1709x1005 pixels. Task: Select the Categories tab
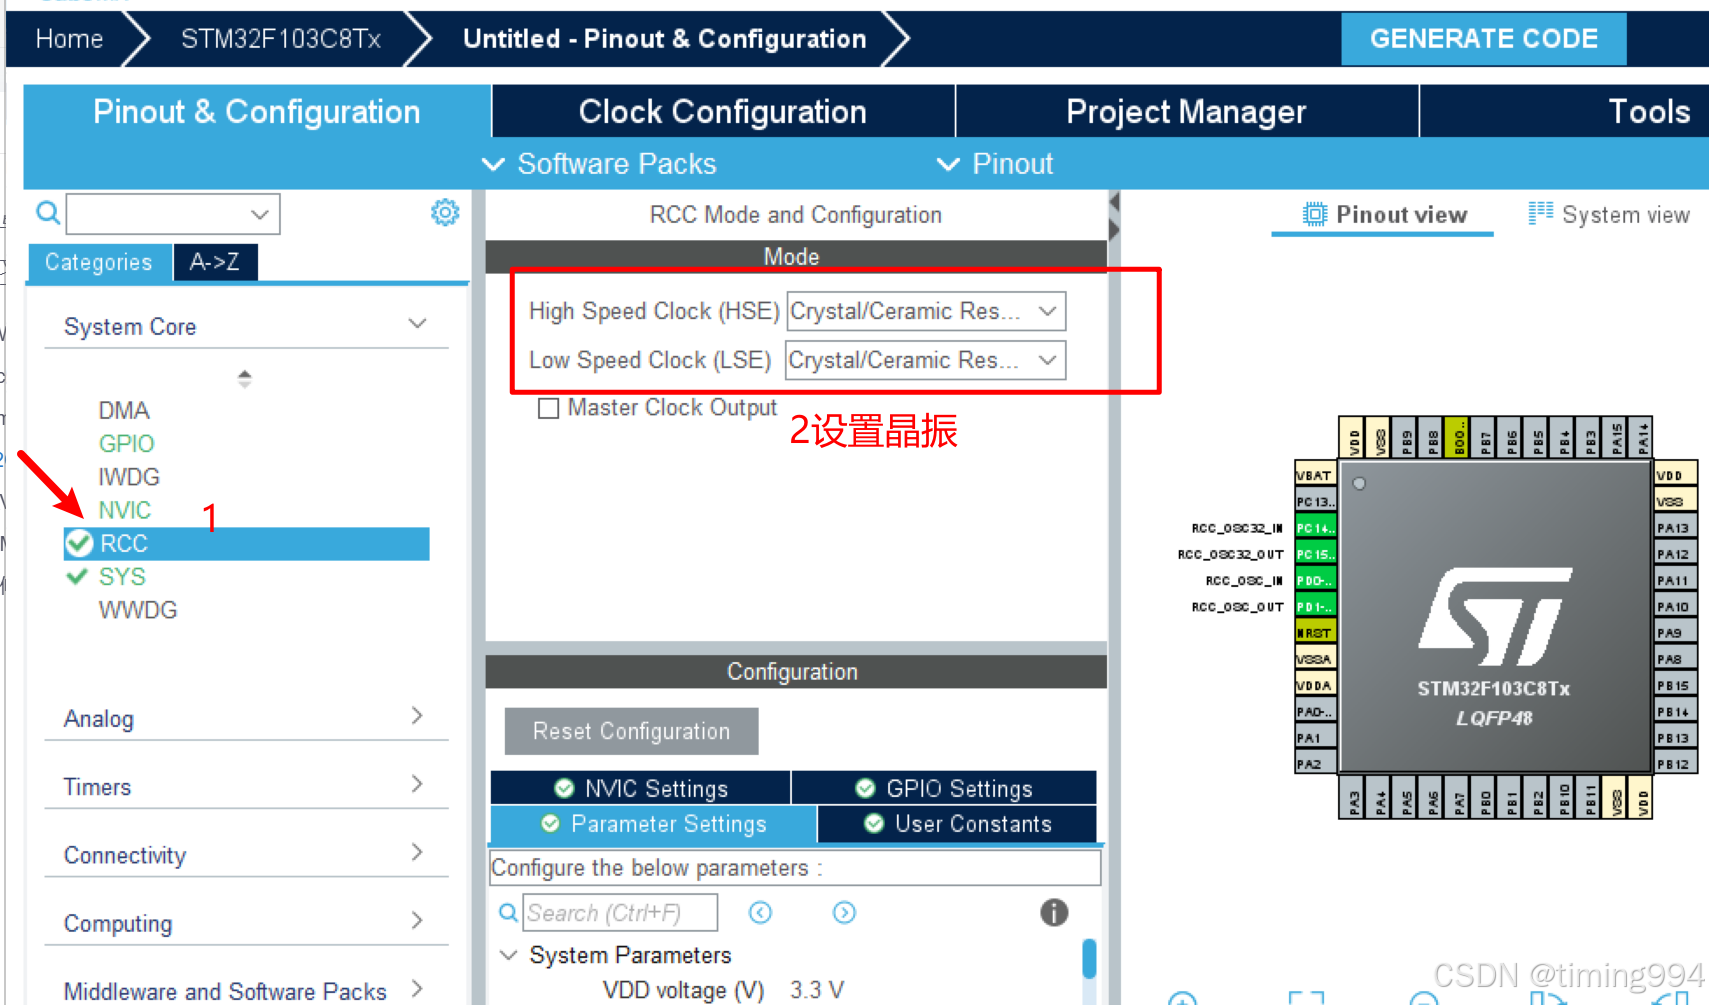point(99,262)
